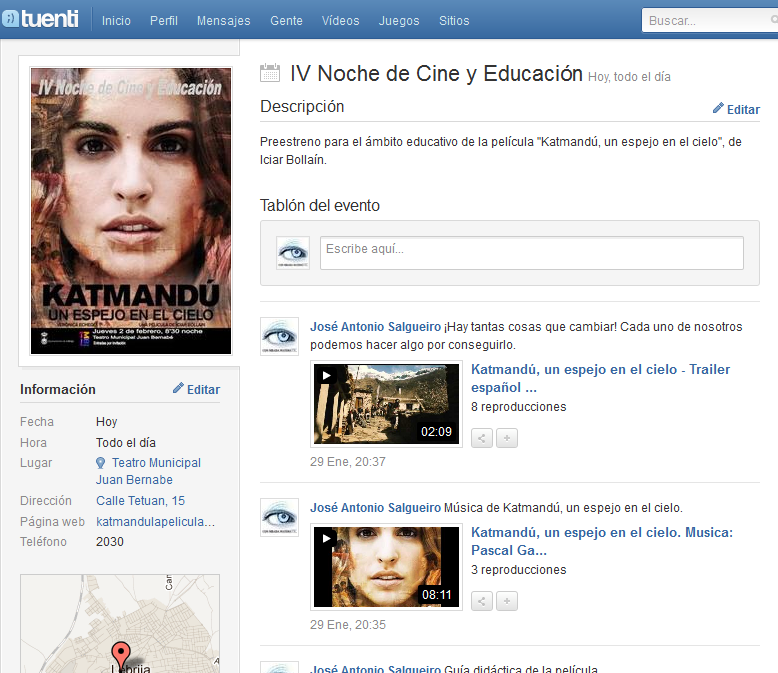The width and height of the screenshot is (778, 673).
Task: Click the plus icon under the Musica video
Action: click(507, 601)
